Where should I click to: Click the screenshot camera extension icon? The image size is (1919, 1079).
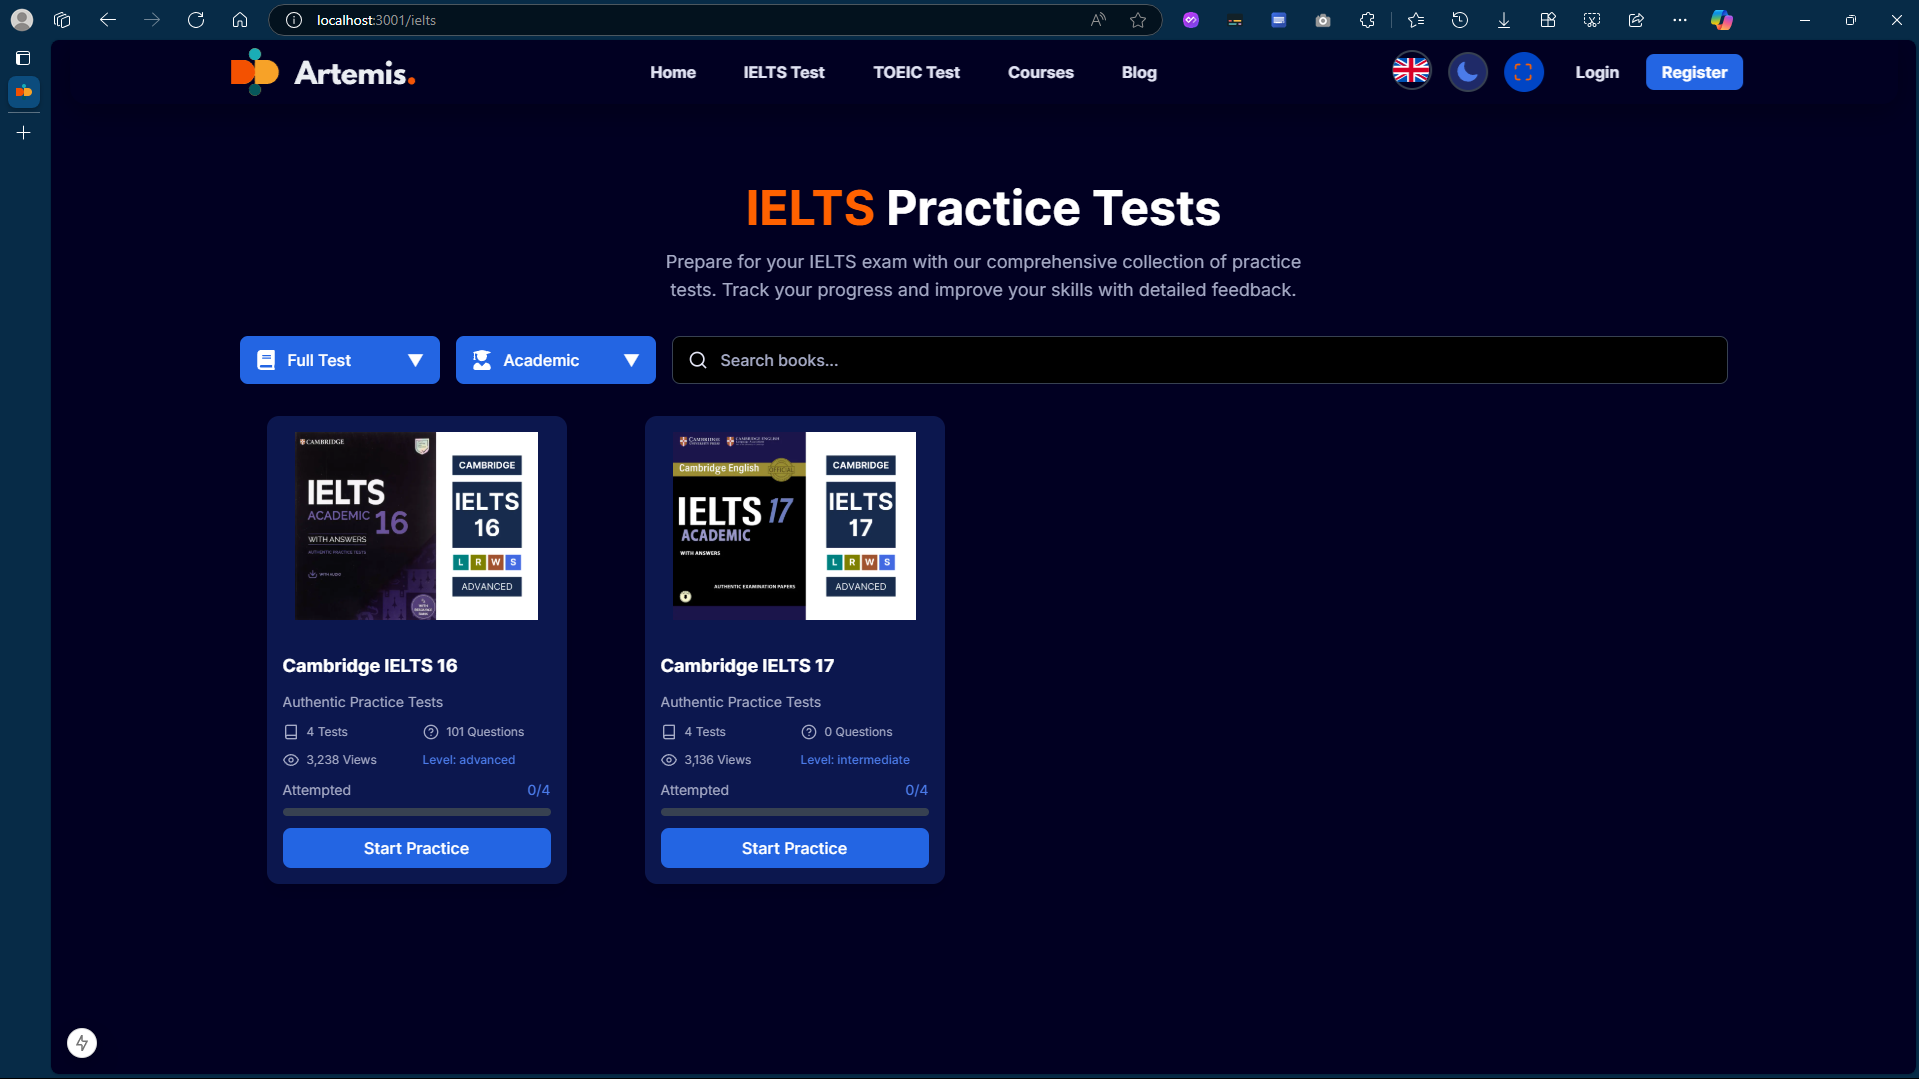point(1323,20)
